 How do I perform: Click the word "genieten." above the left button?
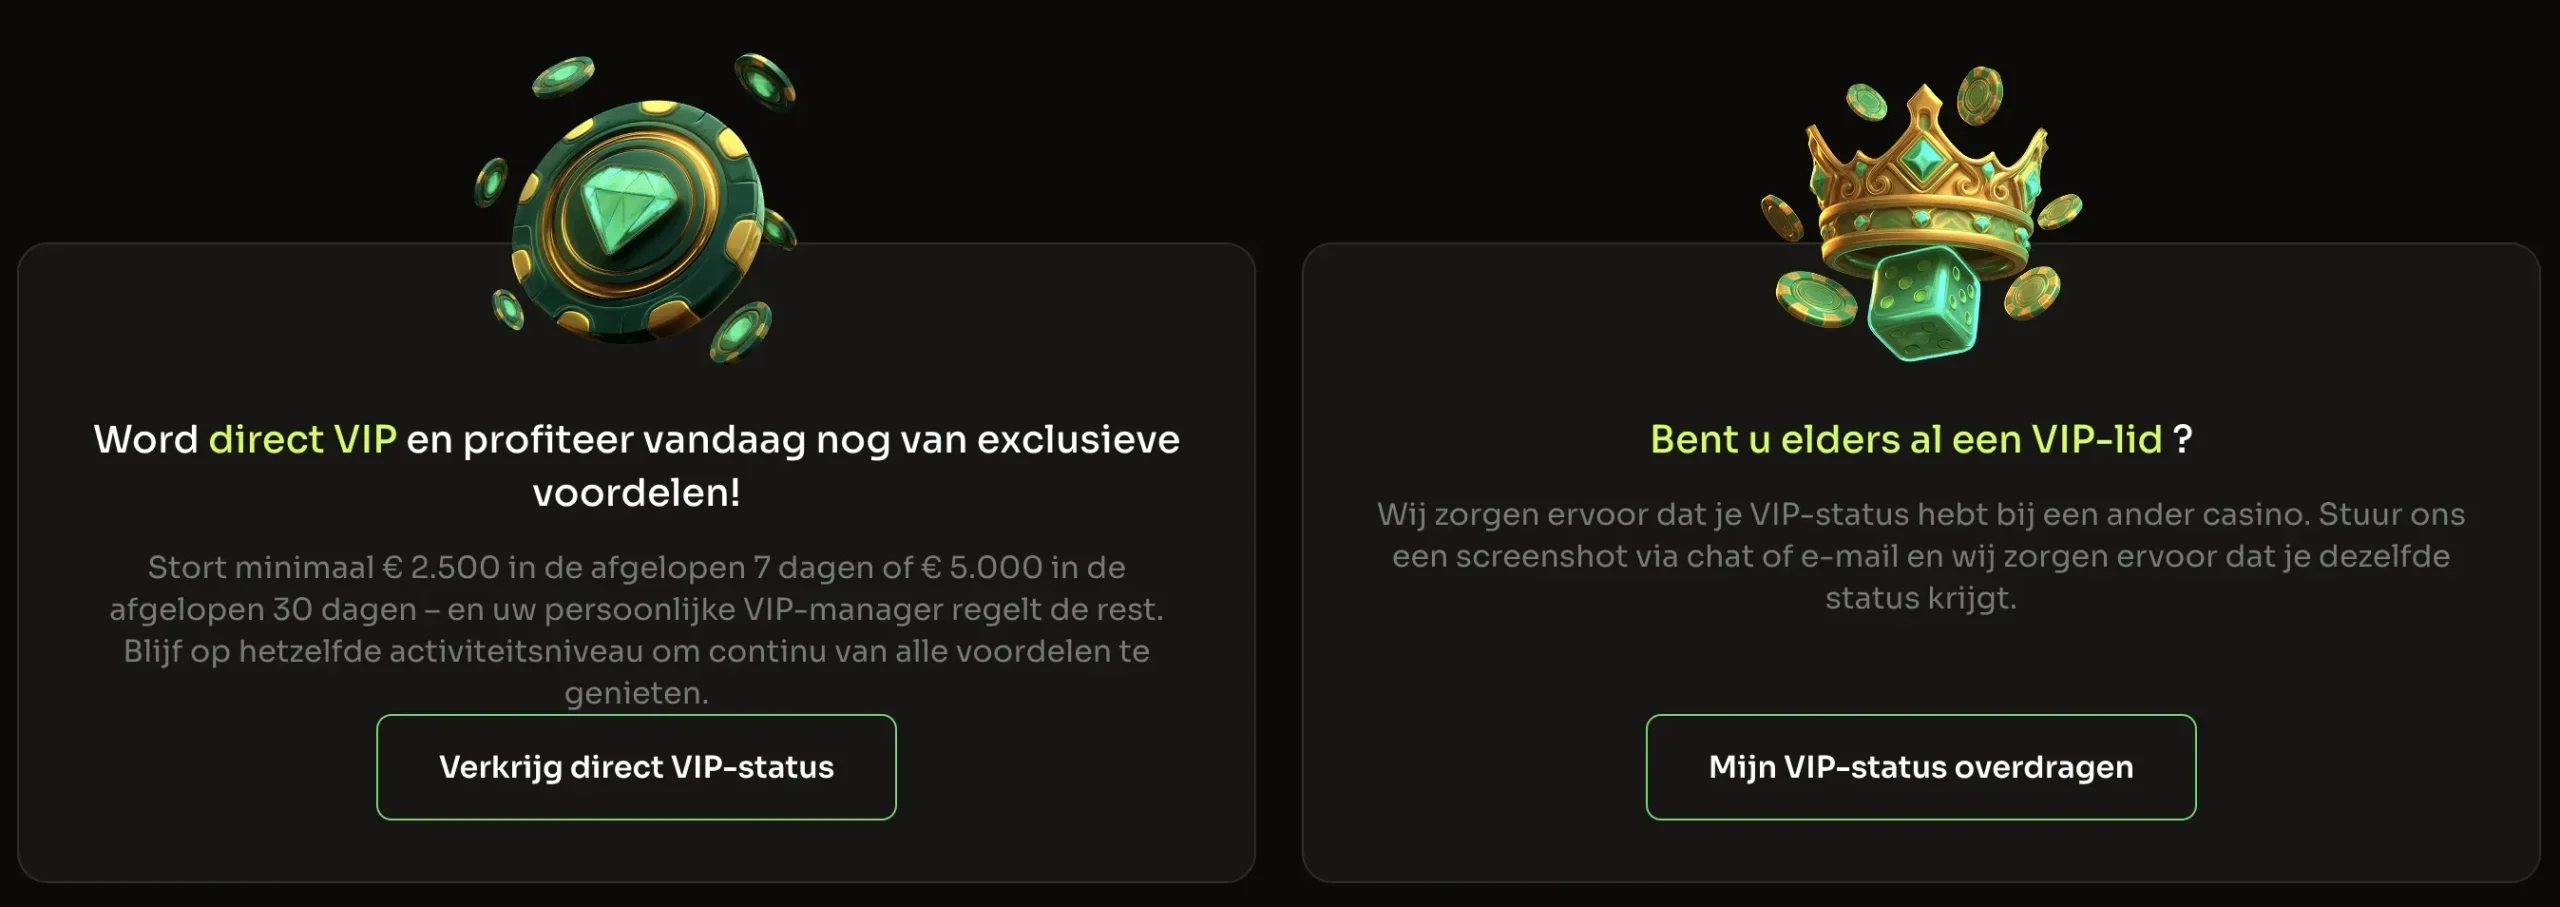(636, 693)
